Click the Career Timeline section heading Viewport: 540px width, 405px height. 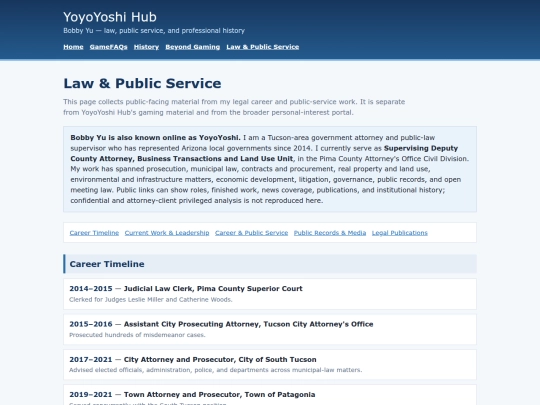[270, 264]
